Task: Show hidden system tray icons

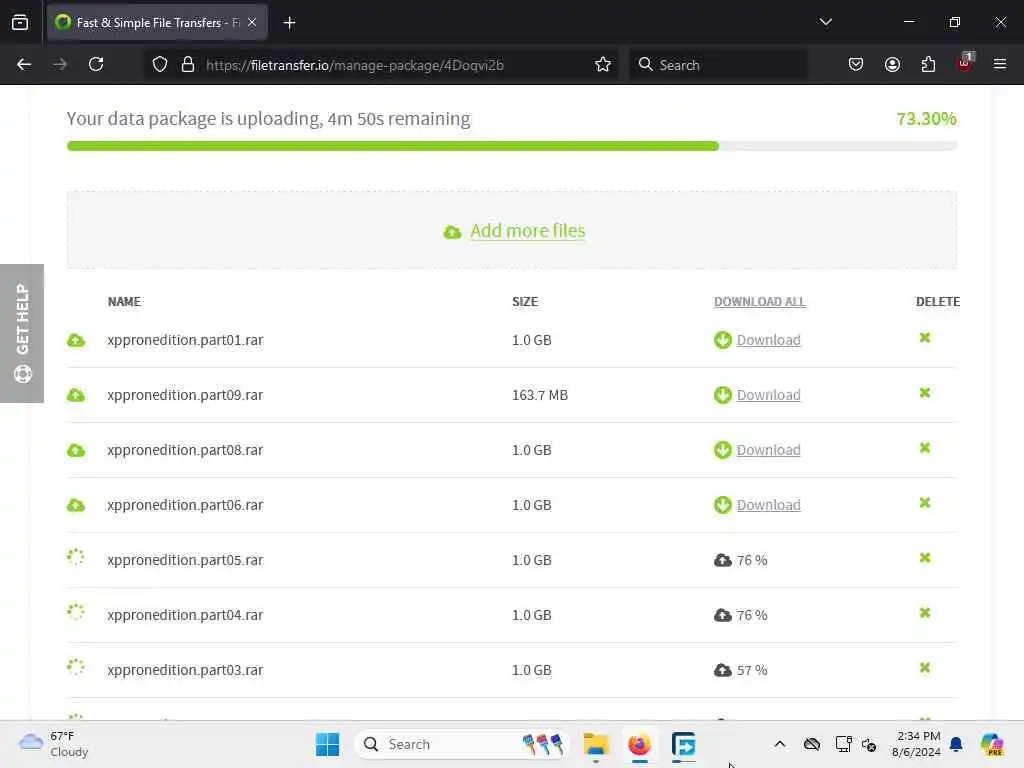Action: click(x=779, y=744)
